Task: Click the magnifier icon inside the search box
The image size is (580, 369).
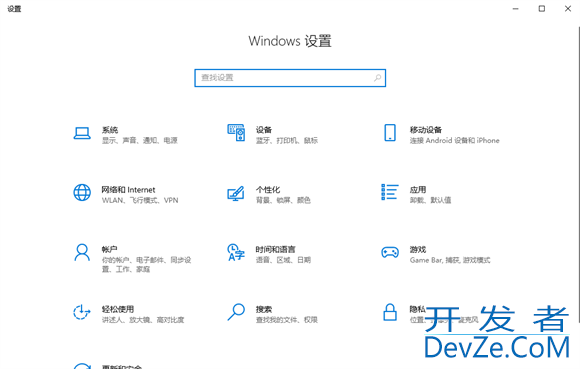Action: coord(377,78)
